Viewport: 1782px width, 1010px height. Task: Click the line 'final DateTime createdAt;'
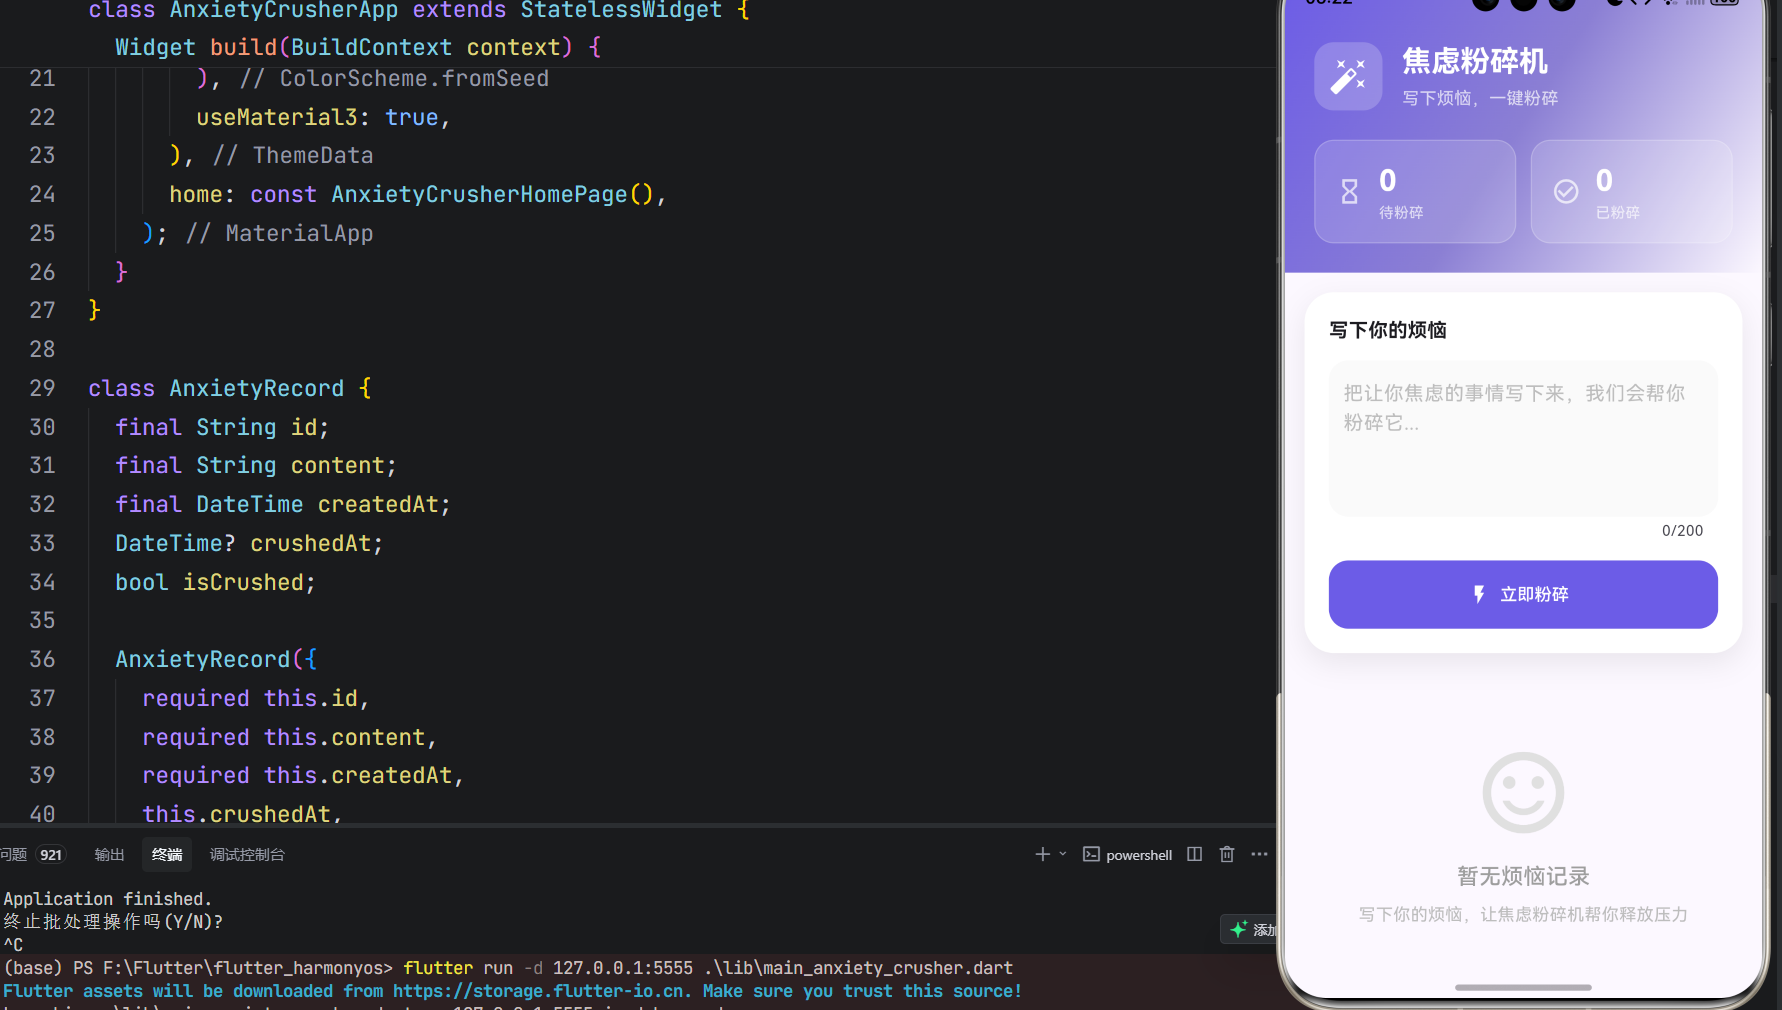click(283, 504)
